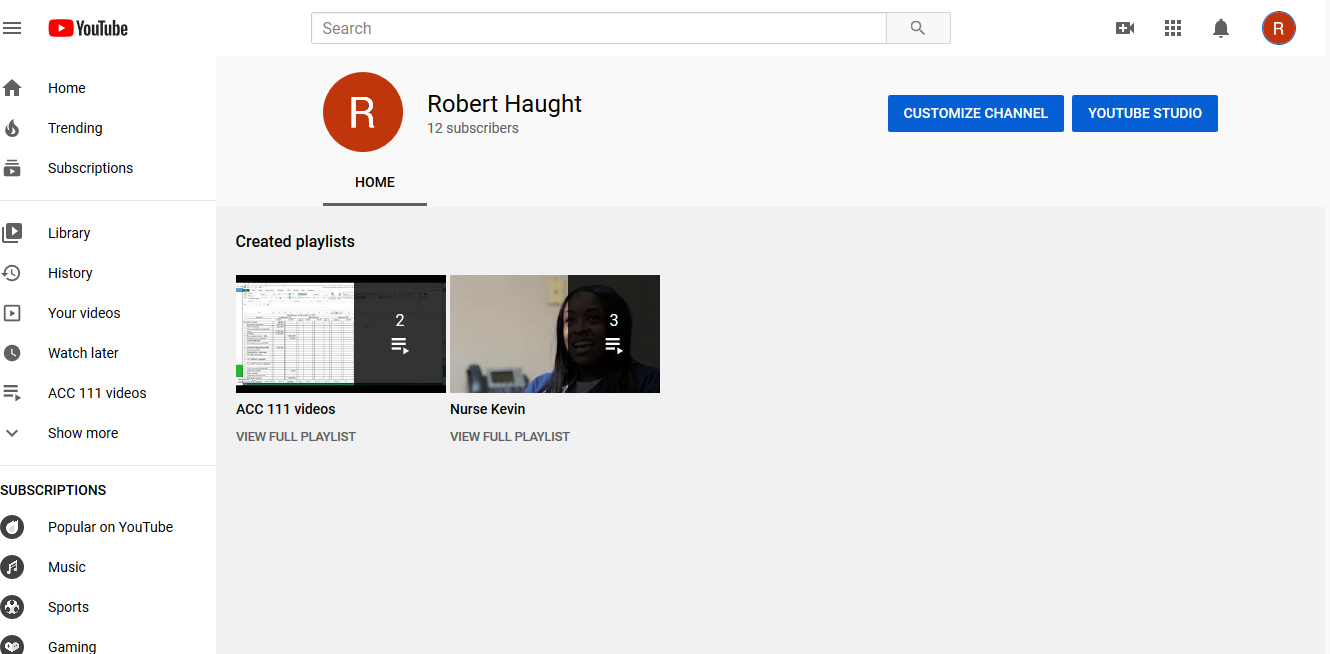Open the hamburger guide menu
This screenshot has width=1330, height=654.
(12, 28)
